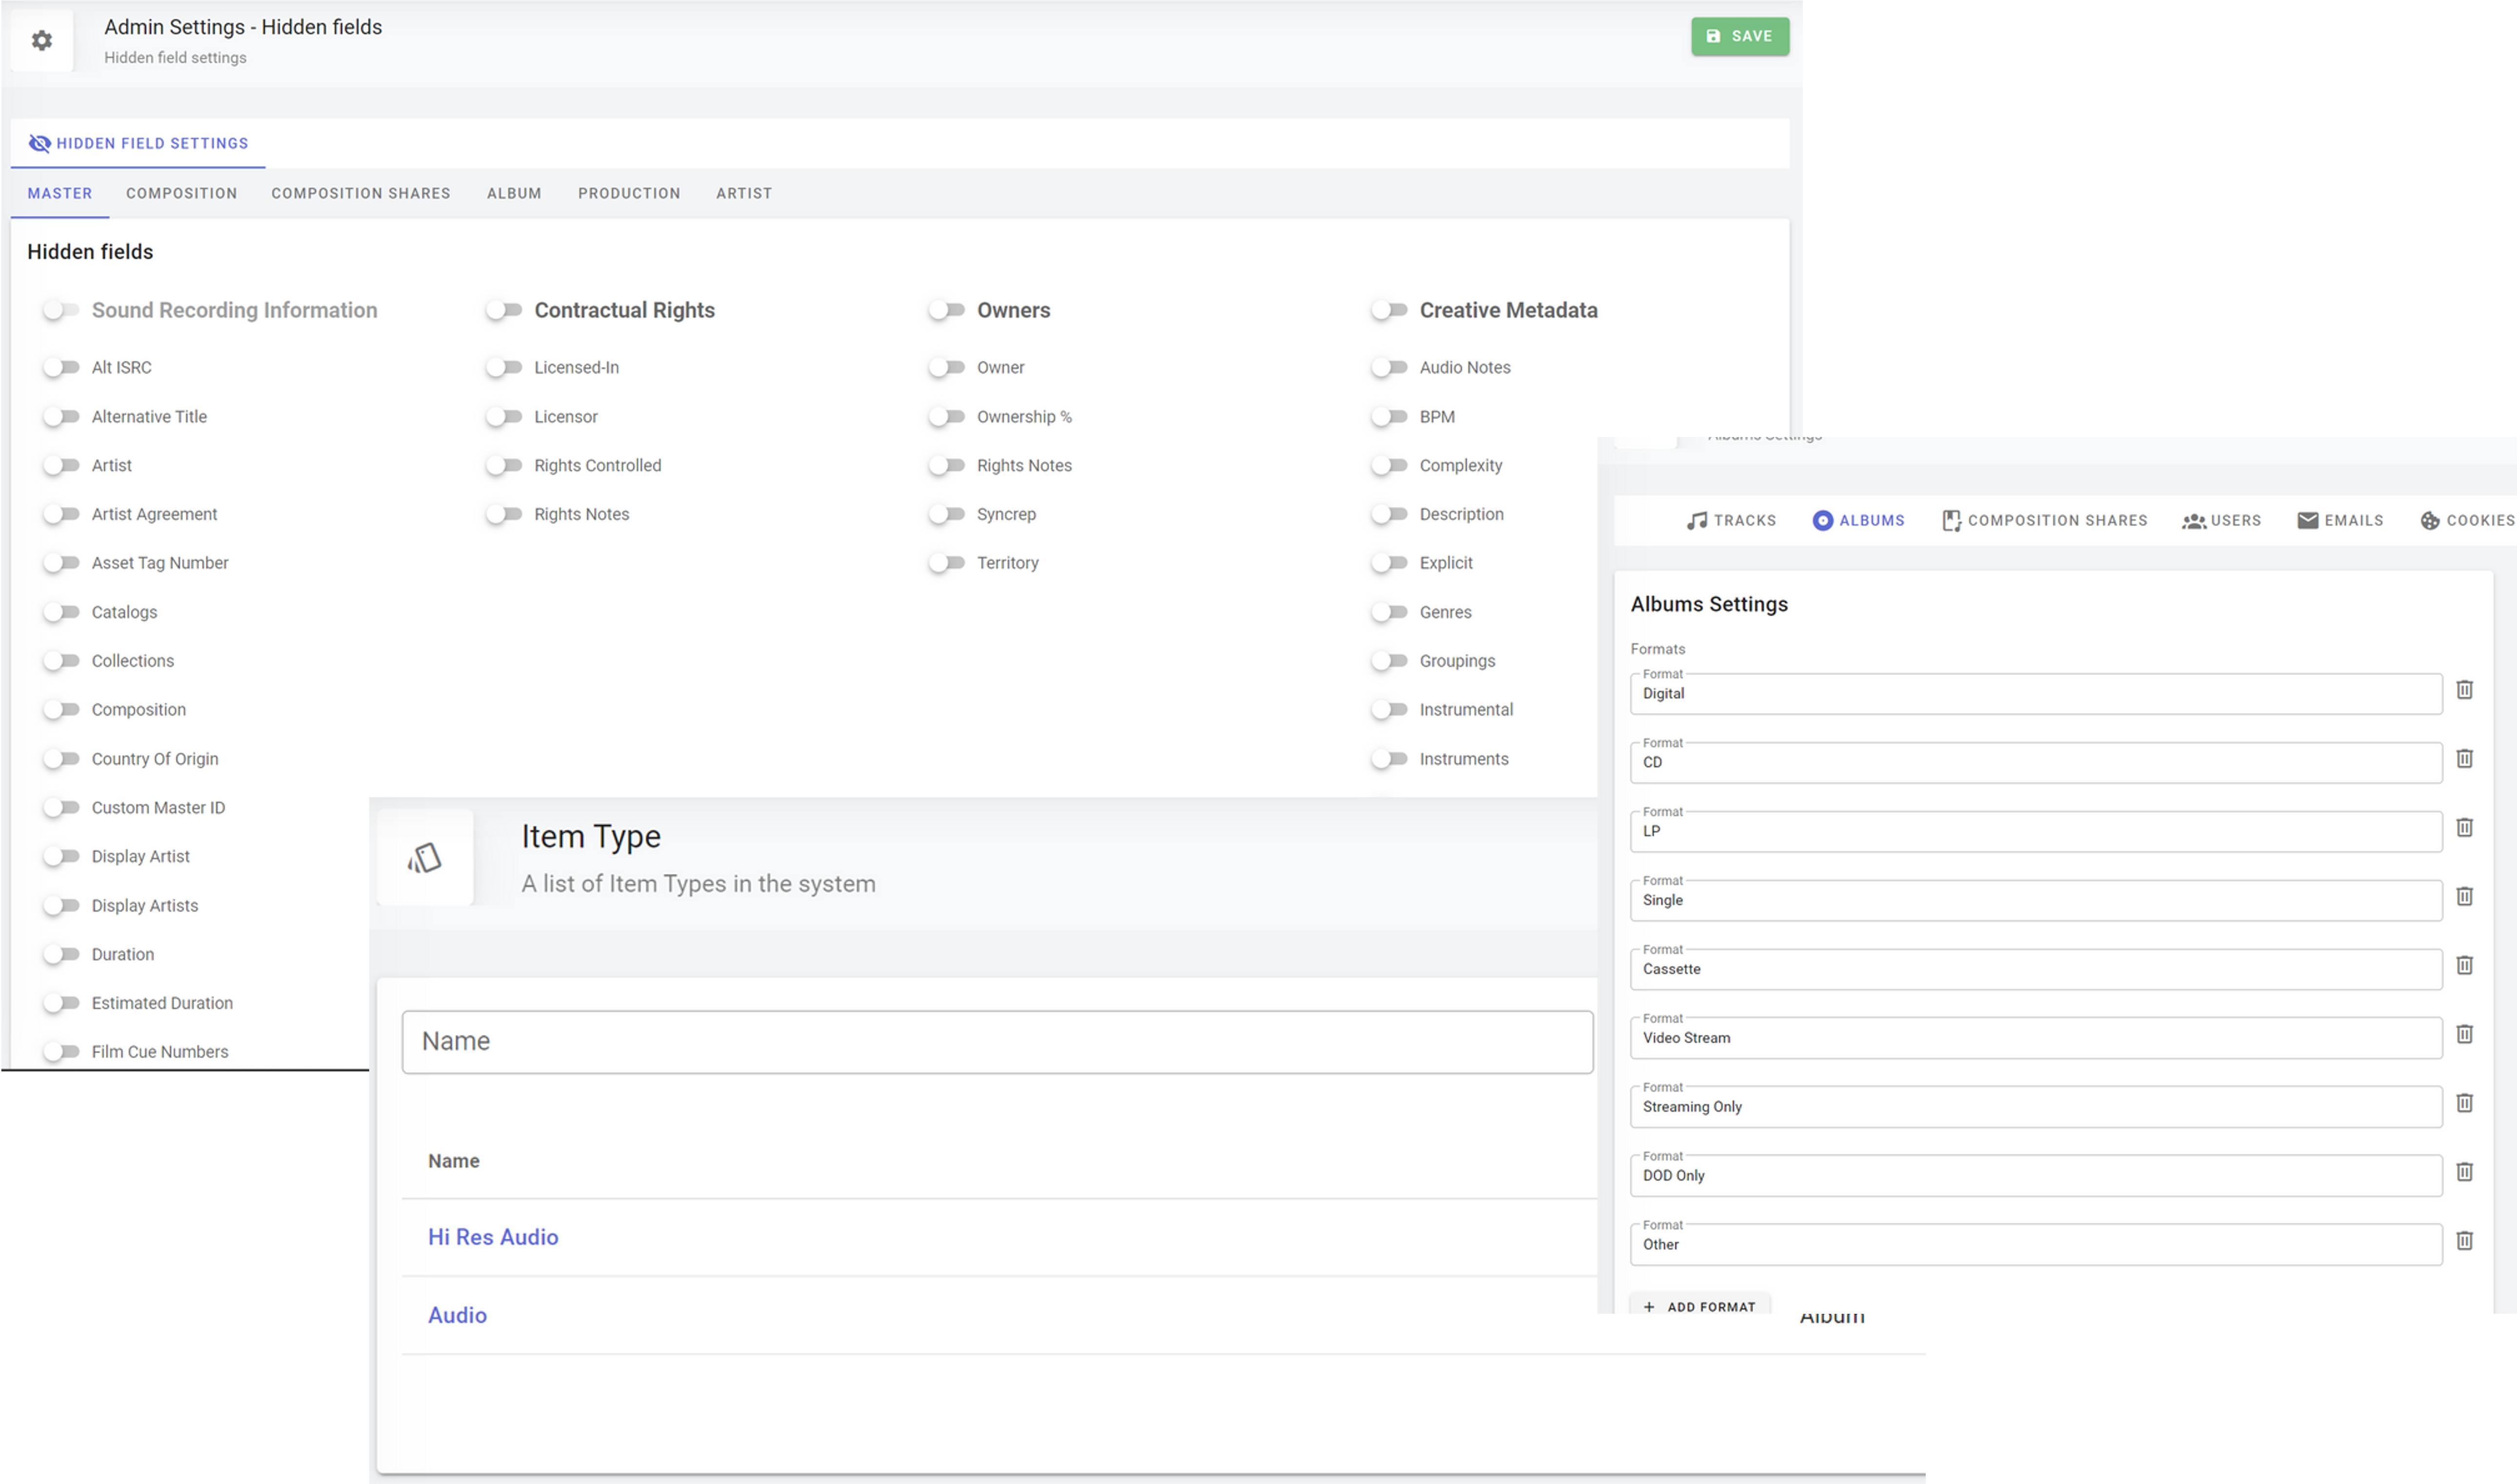
Task: Toggle the Contractual Rights group switch
Action: [504, 310]
